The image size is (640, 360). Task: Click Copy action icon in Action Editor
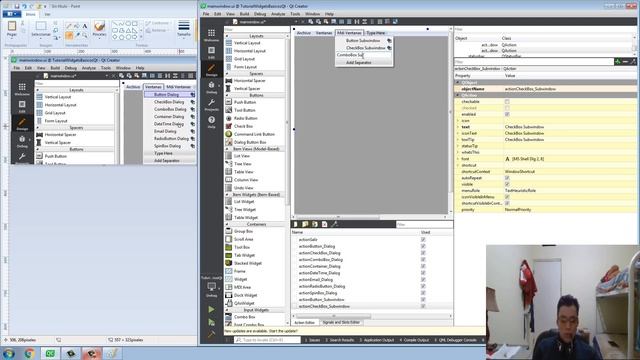click(305, 224)
